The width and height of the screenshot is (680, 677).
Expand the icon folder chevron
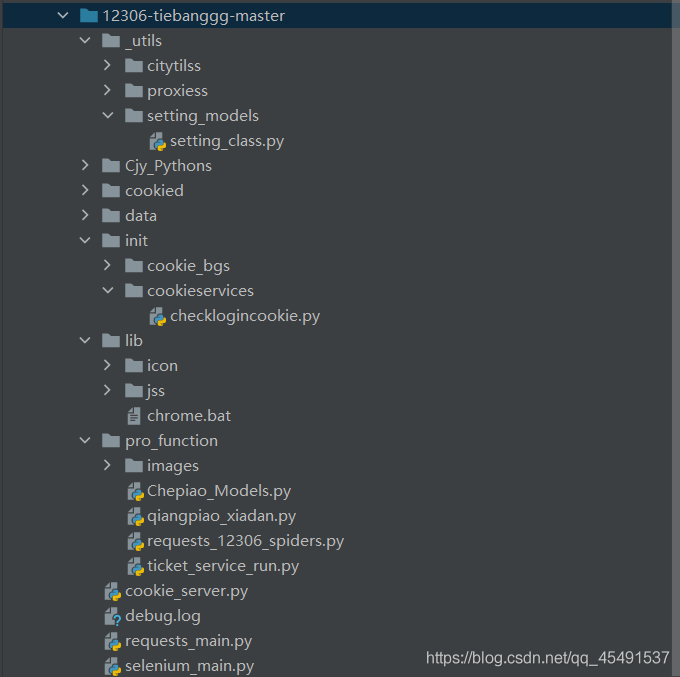107,366
